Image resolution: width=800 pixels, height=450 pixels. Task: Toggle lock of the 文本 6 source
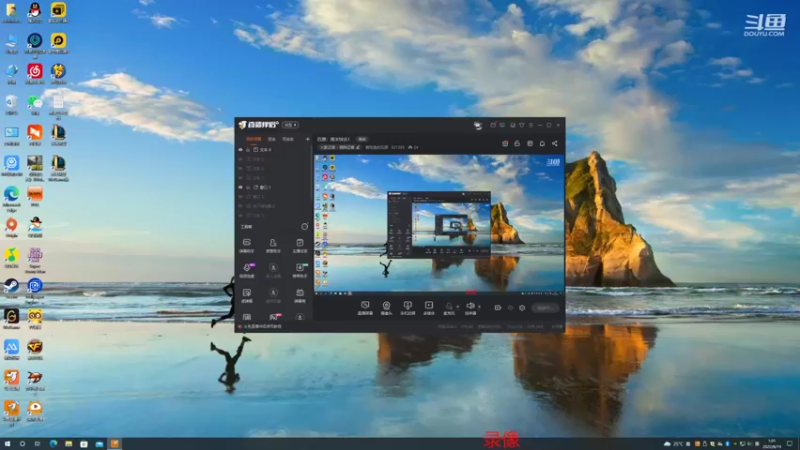[x=248, y=150]
